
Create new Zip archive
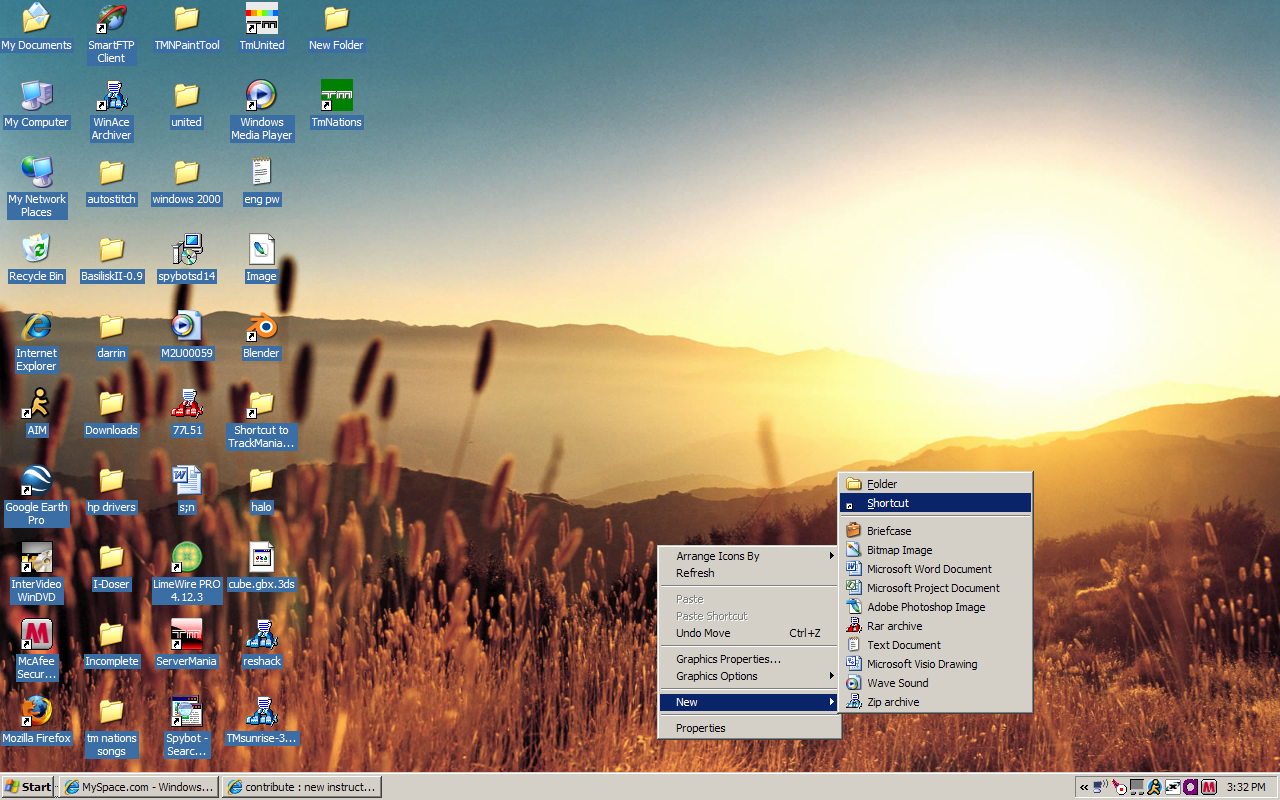pos(935,702)
